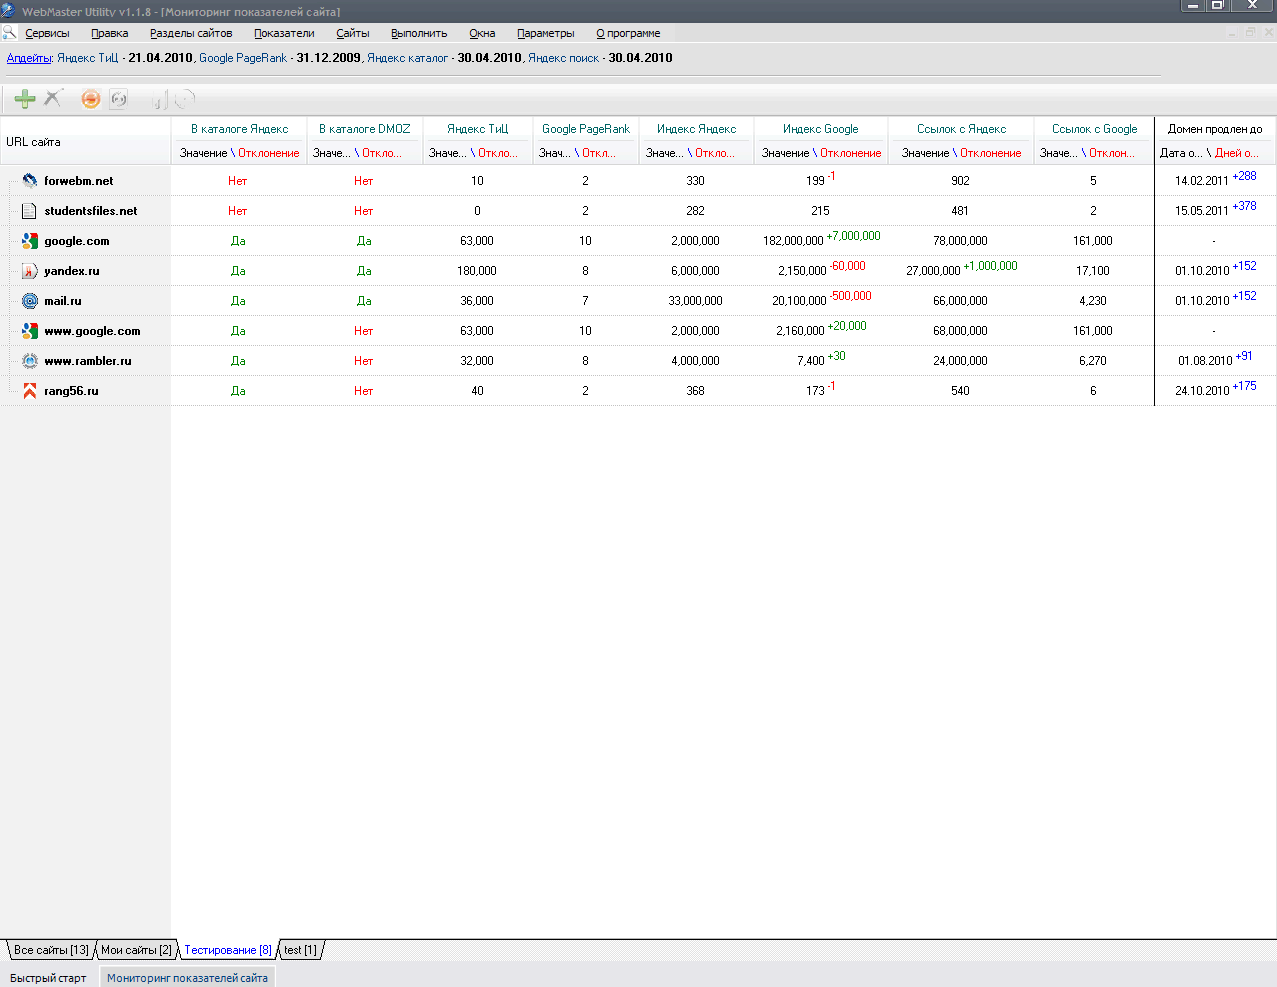Click the gray refresh icon in toolbar
The height and width of the screenshot is (987, 1277).
tap(119, 99)
